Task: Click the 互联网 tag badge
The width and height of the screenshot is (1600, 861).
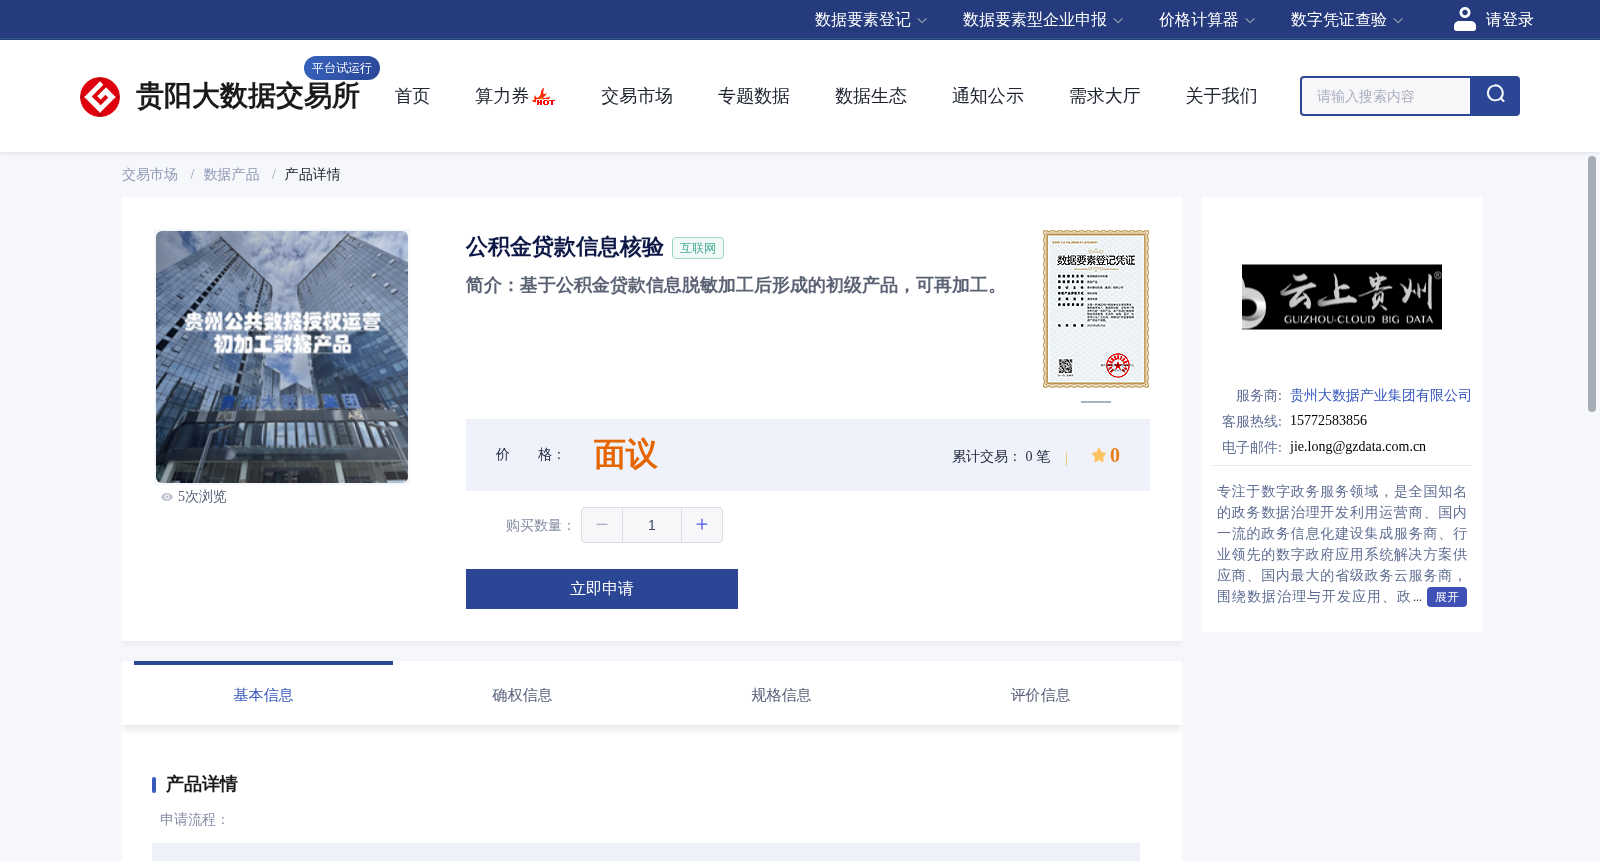Action: (x=698, y=248)
